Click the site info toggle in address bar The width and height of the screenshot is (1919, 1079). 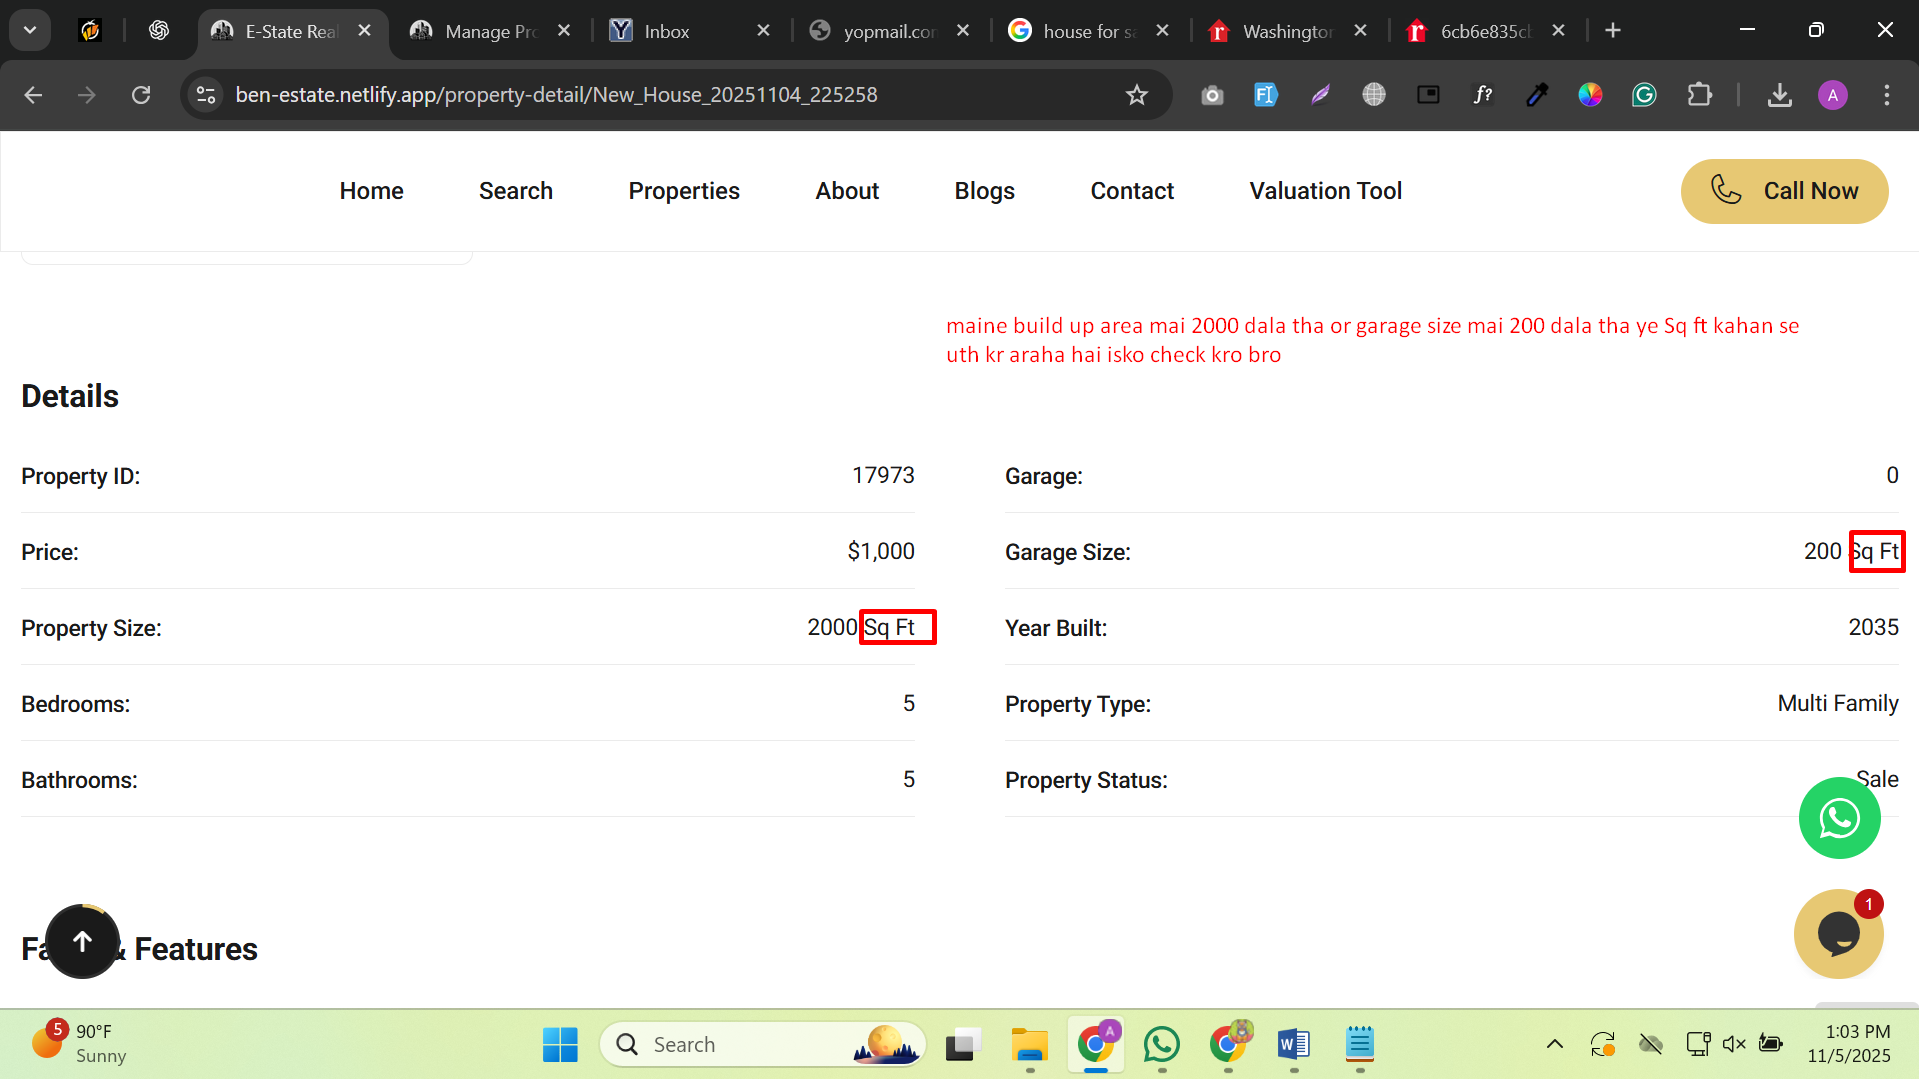click(206, 95)
